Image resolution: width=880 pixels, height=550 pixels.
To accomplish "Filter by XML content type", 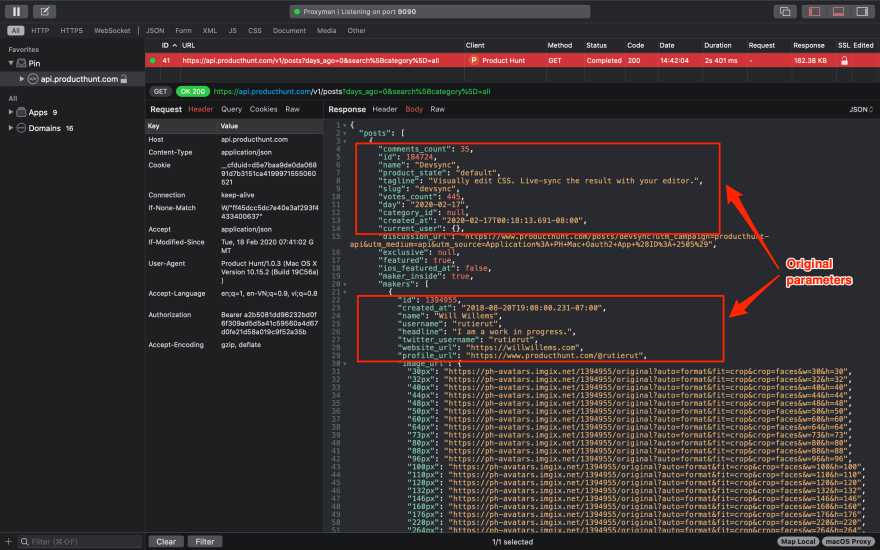I will [x=210, y=31].
